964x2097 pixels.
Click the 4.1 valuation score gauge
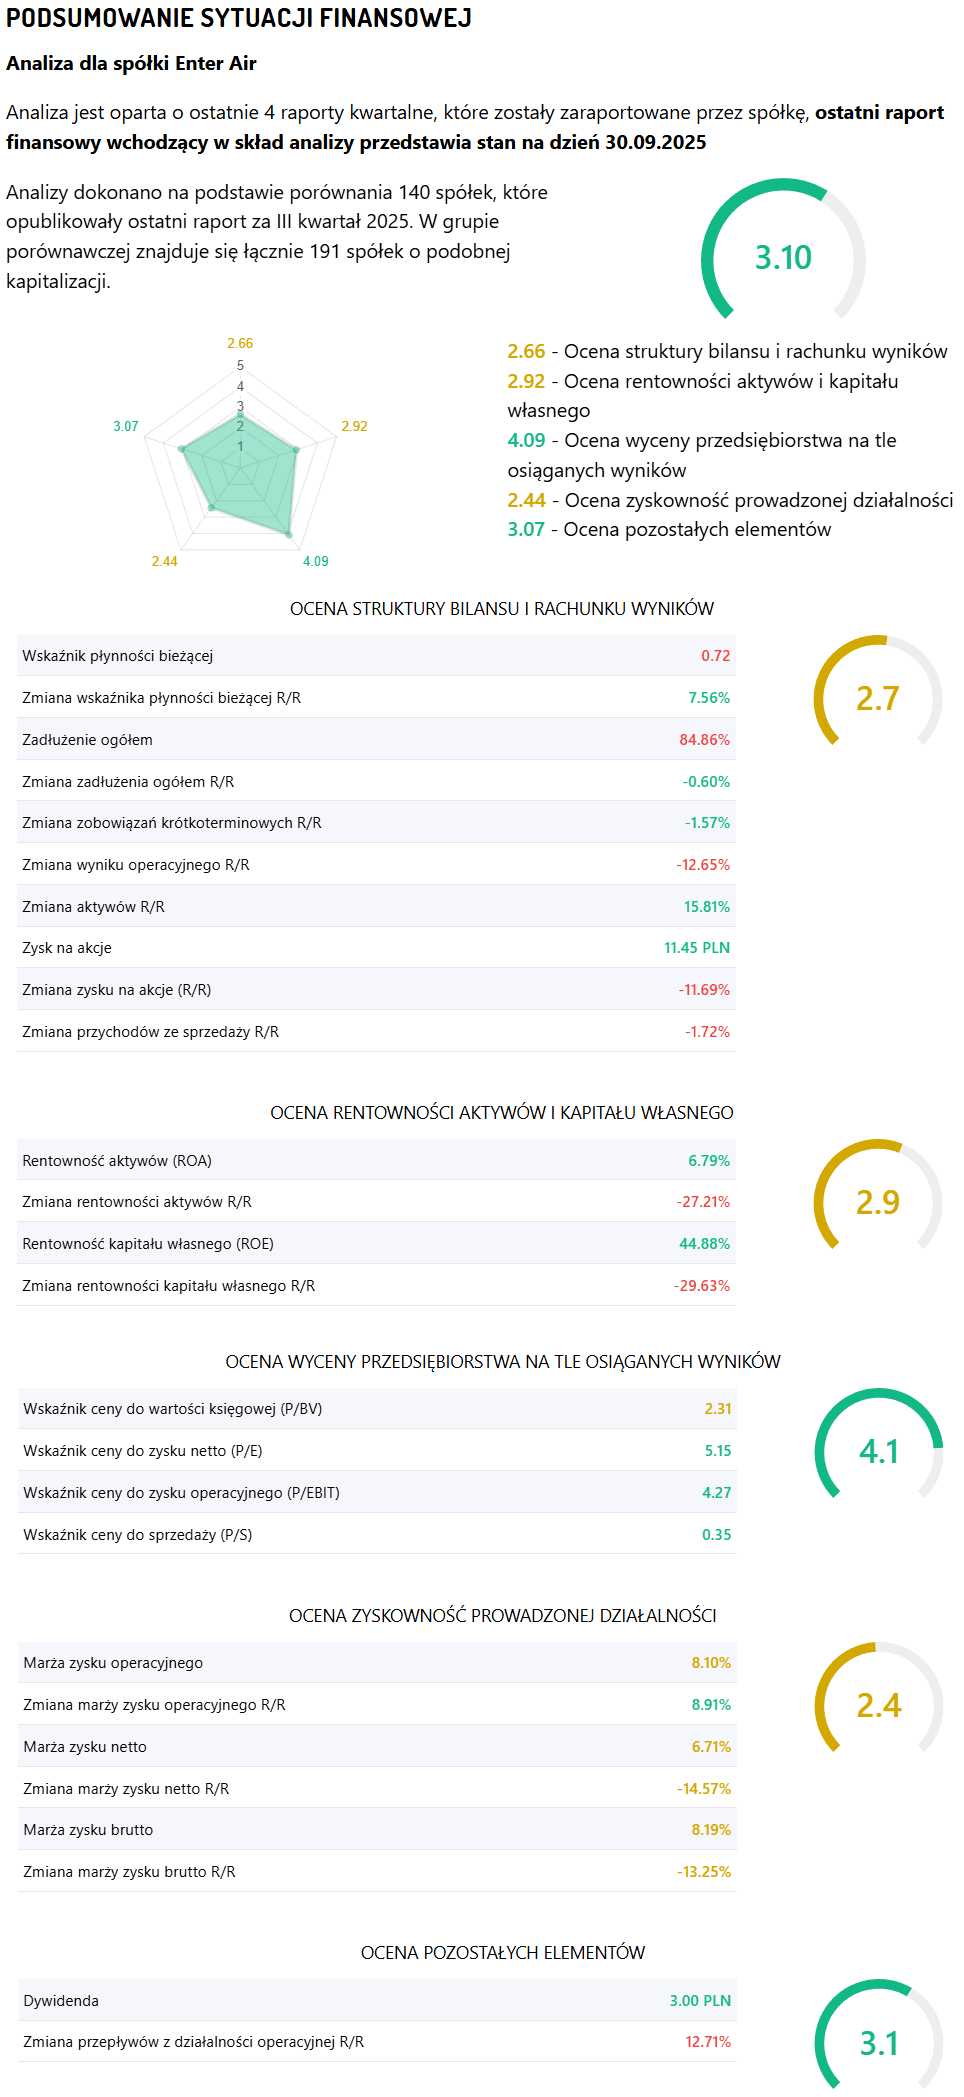[878, 1451]
